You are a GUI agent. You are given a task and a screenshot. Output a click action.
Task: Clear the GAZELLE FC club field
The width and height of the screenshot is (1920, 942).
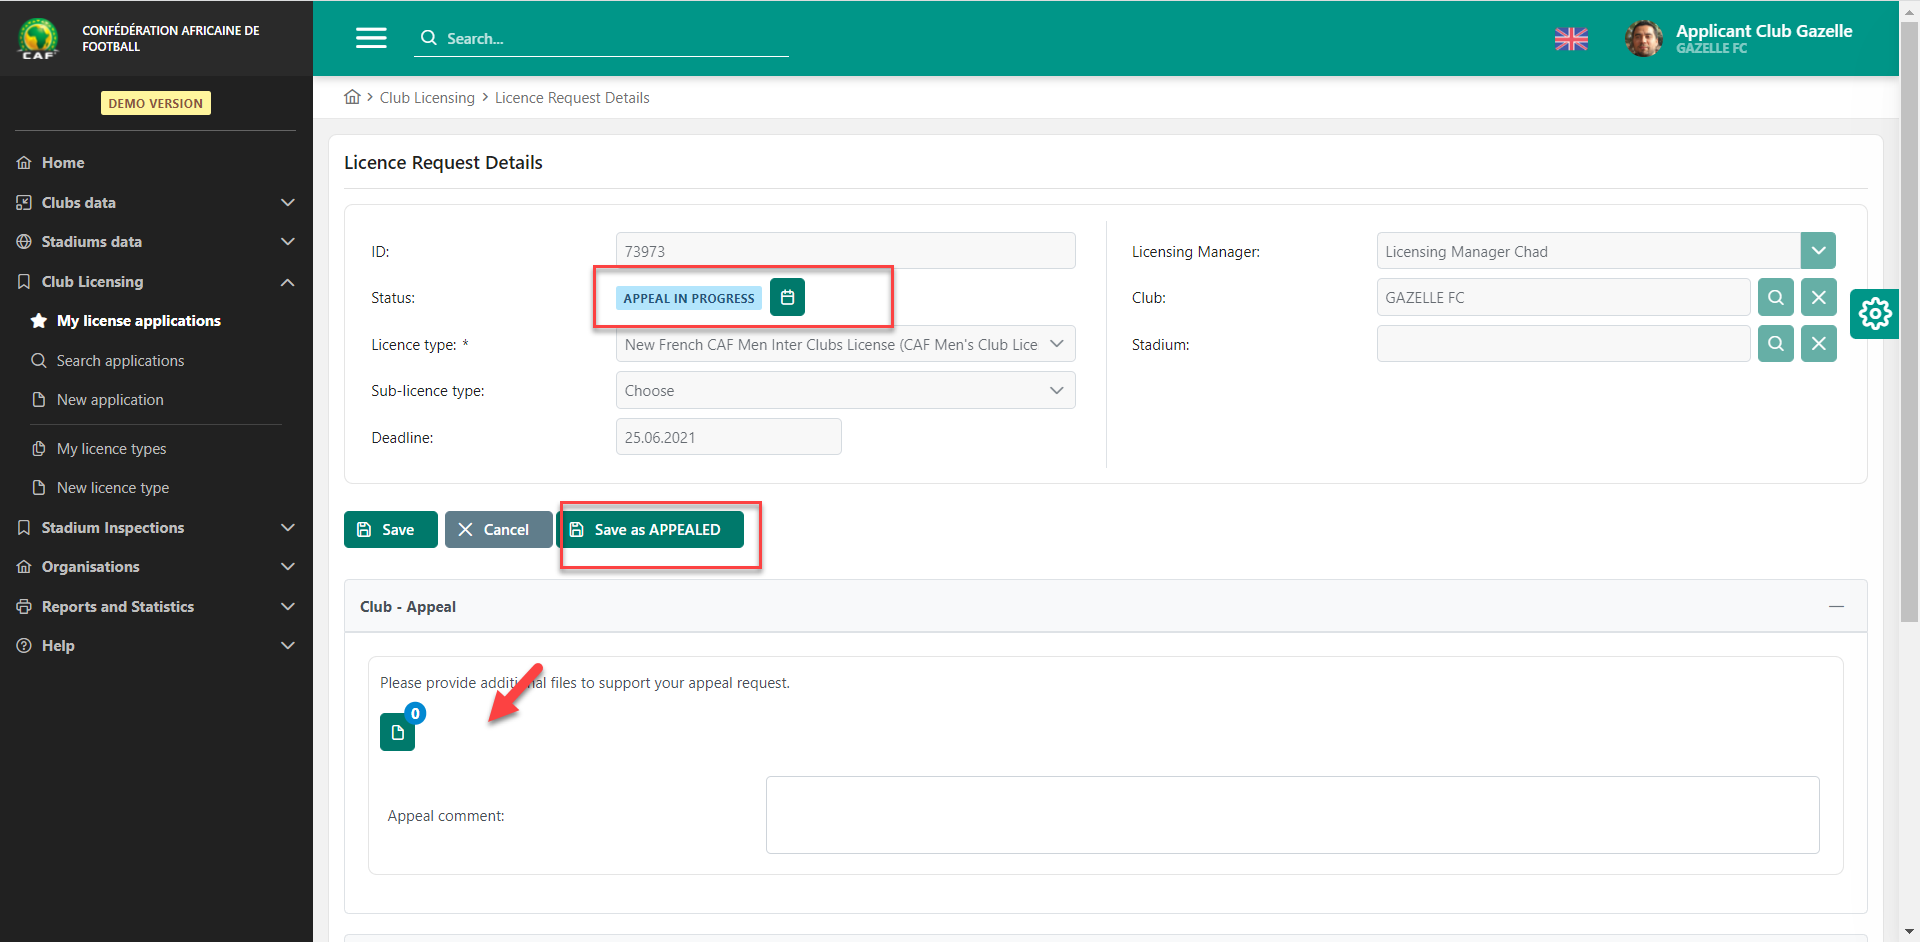click(x=1818, y=297)
